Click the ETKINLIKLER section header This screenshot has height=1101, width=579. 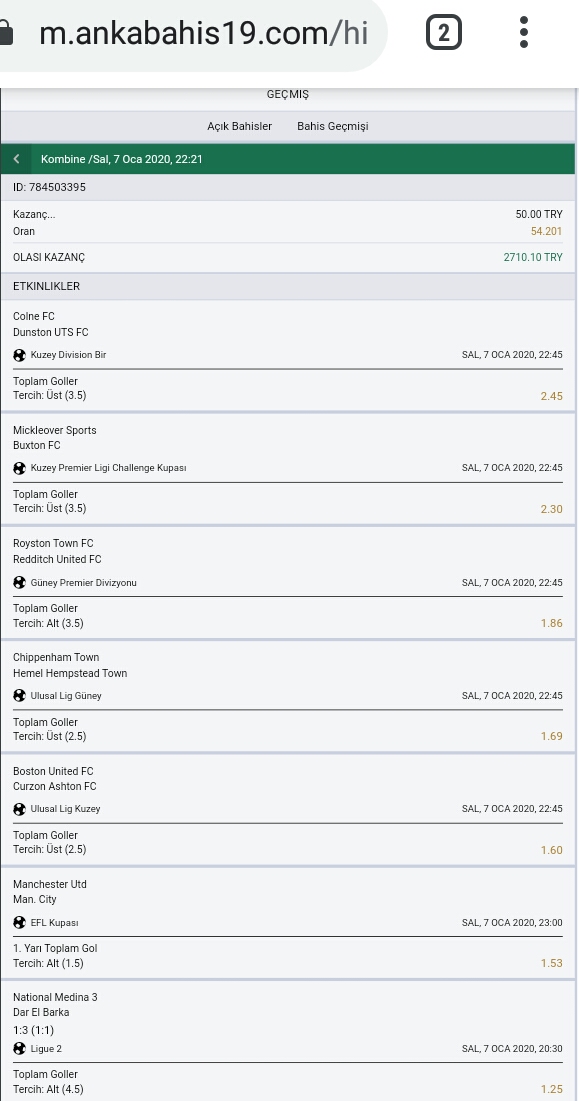pyautogui.click(x=288, y=286)
